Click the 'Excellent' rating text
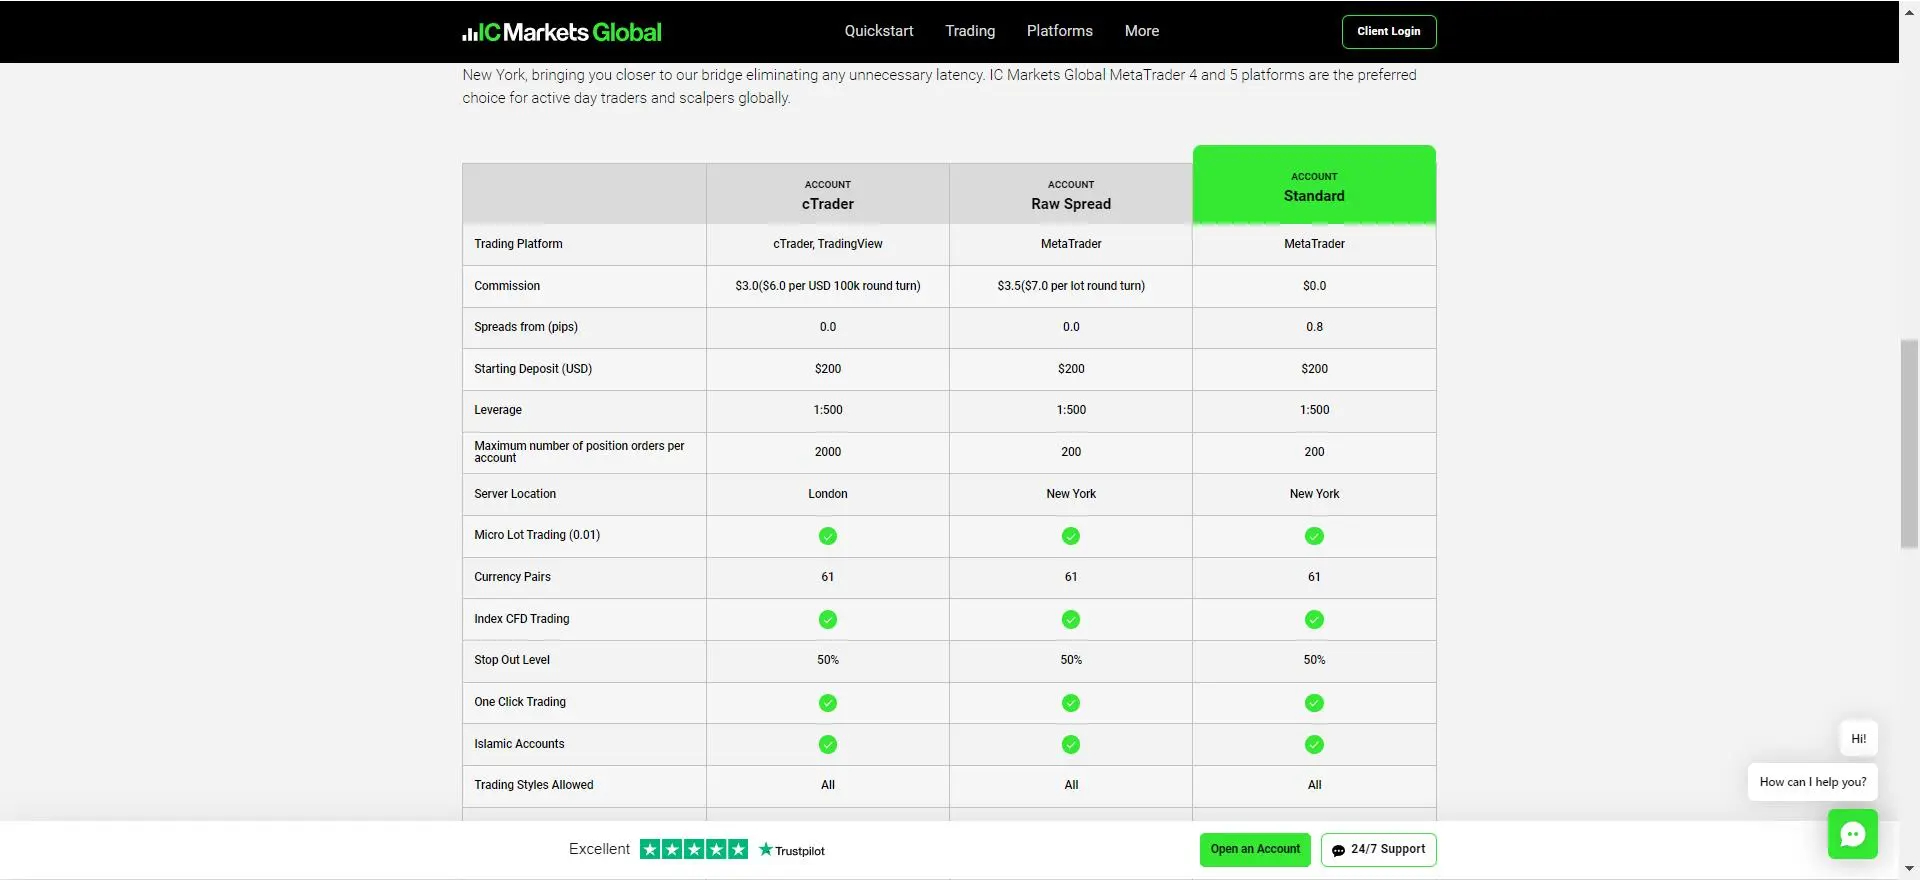 (599, 849)
